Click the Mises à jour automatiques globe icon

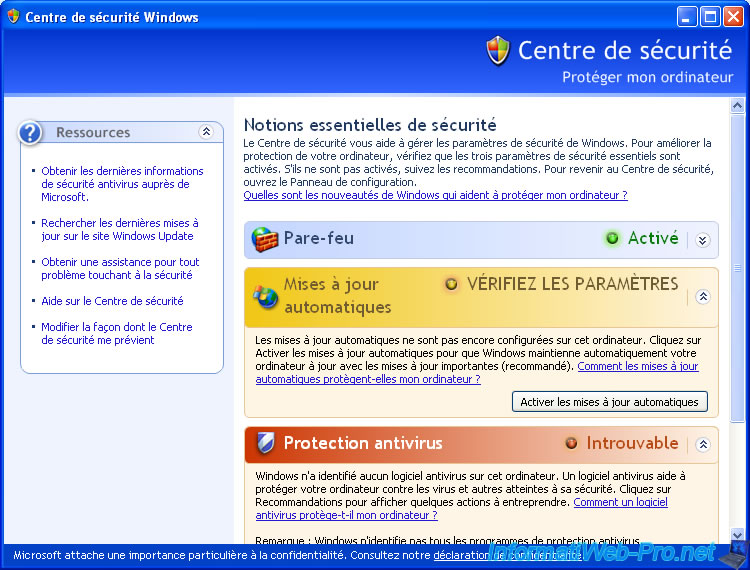pyautogui.click(x=265, y=296)
